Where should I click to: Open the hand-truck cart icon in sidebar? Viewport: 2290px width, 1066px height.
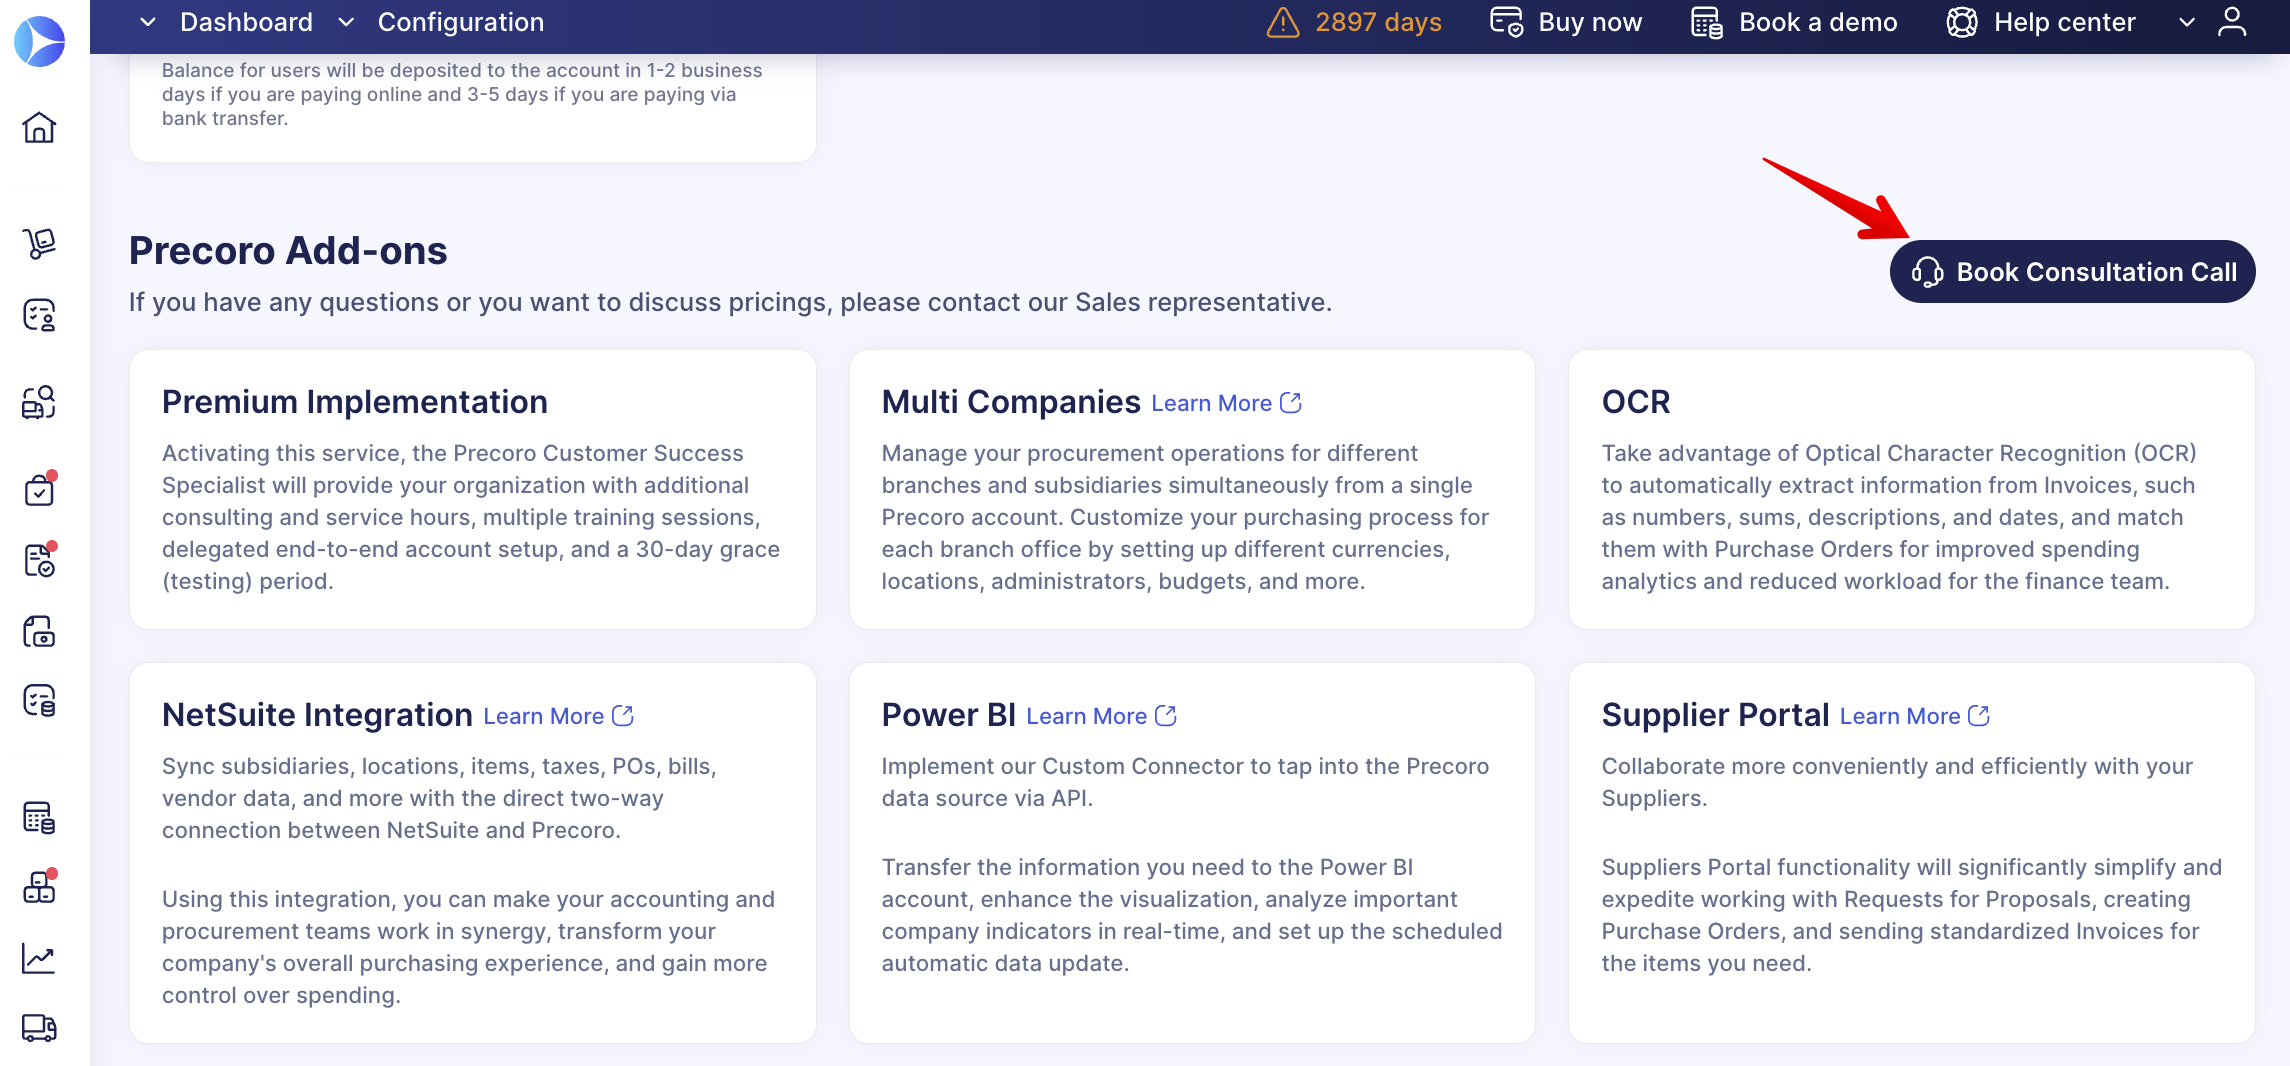39,243
